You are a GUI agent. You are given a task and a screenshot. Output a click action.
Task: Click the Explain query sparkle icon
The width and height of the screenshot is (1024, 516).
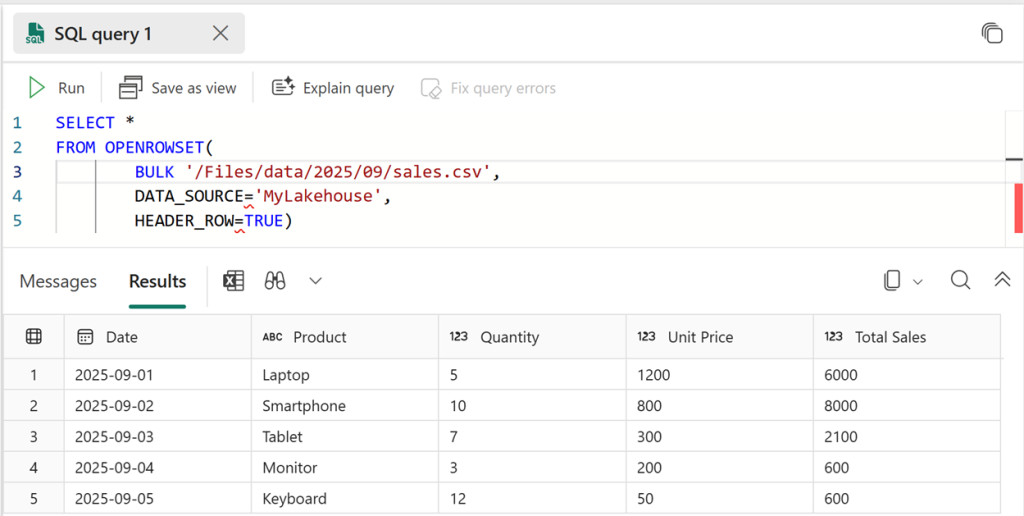tap(284, 88)
